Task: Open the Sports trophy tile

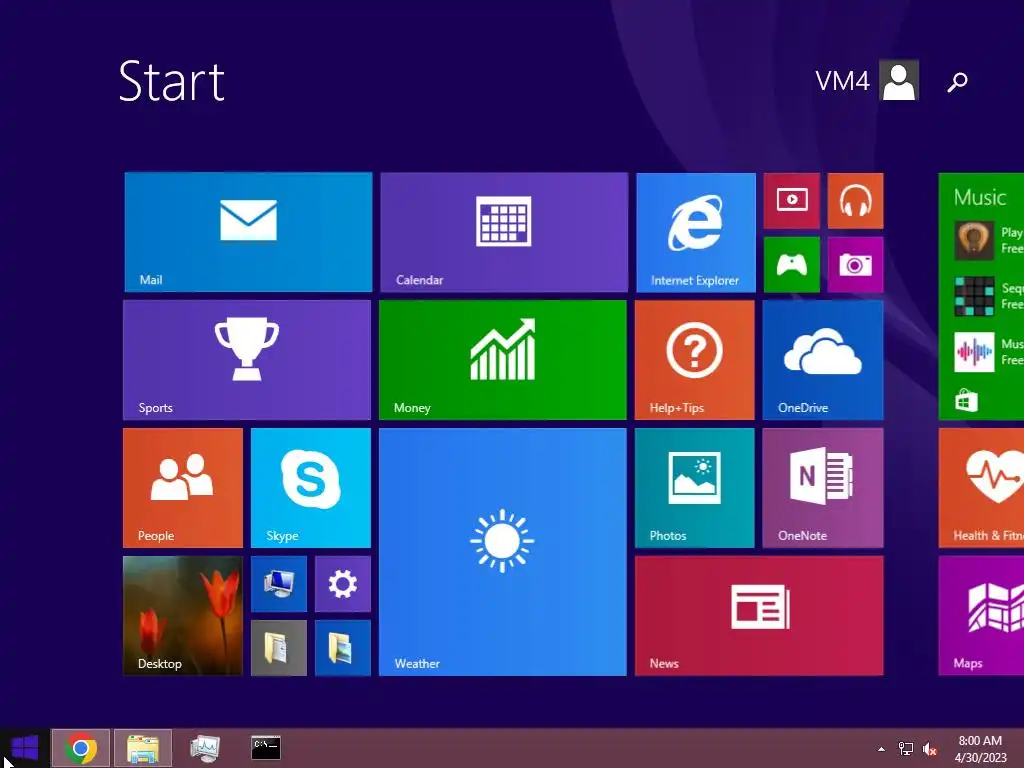Action: [x=247, y=360]
